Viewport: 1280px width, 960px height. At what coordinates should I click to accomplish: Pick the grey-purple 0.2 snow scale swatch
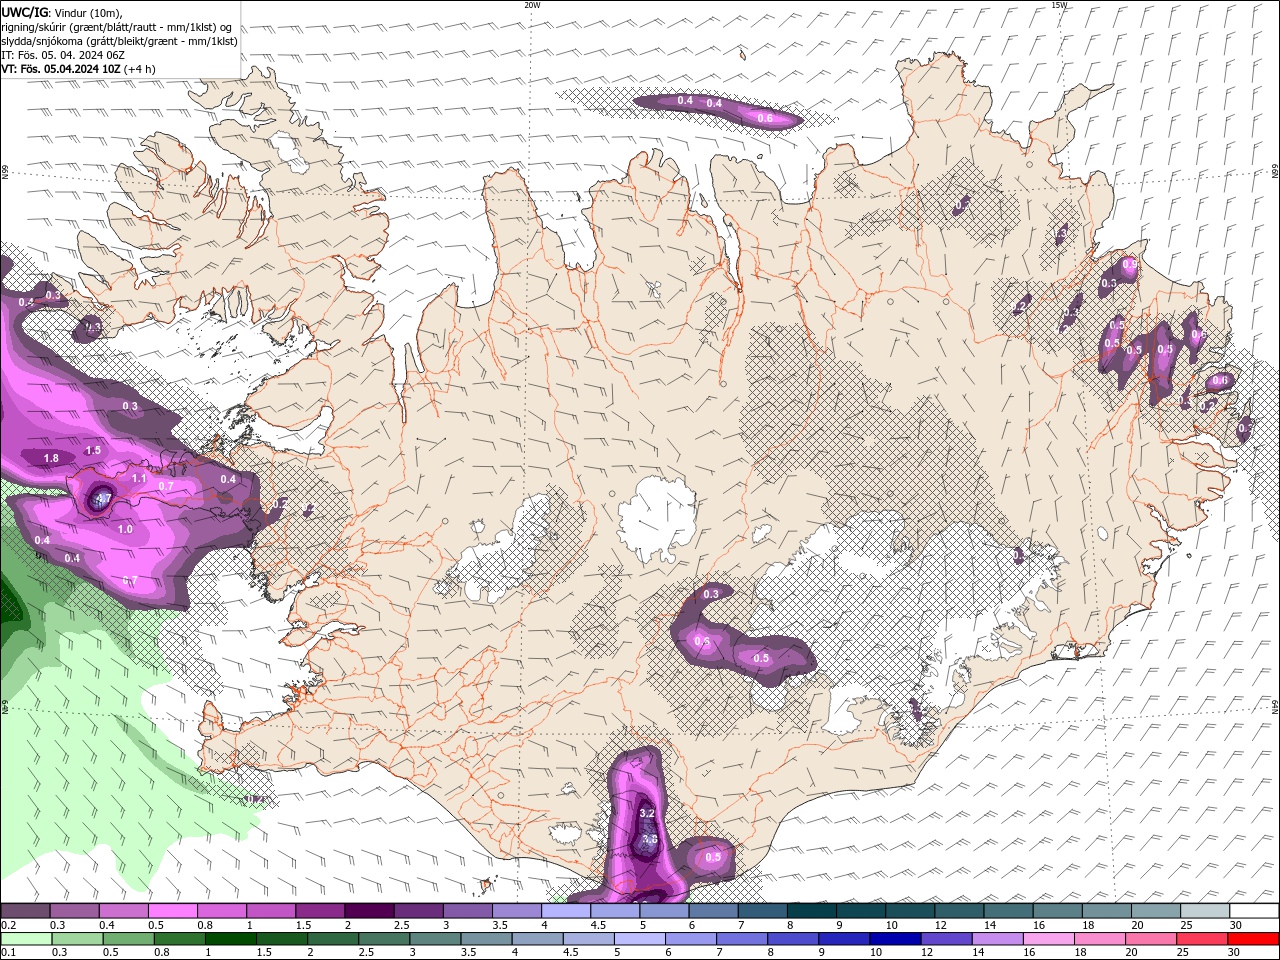[26, 911]
